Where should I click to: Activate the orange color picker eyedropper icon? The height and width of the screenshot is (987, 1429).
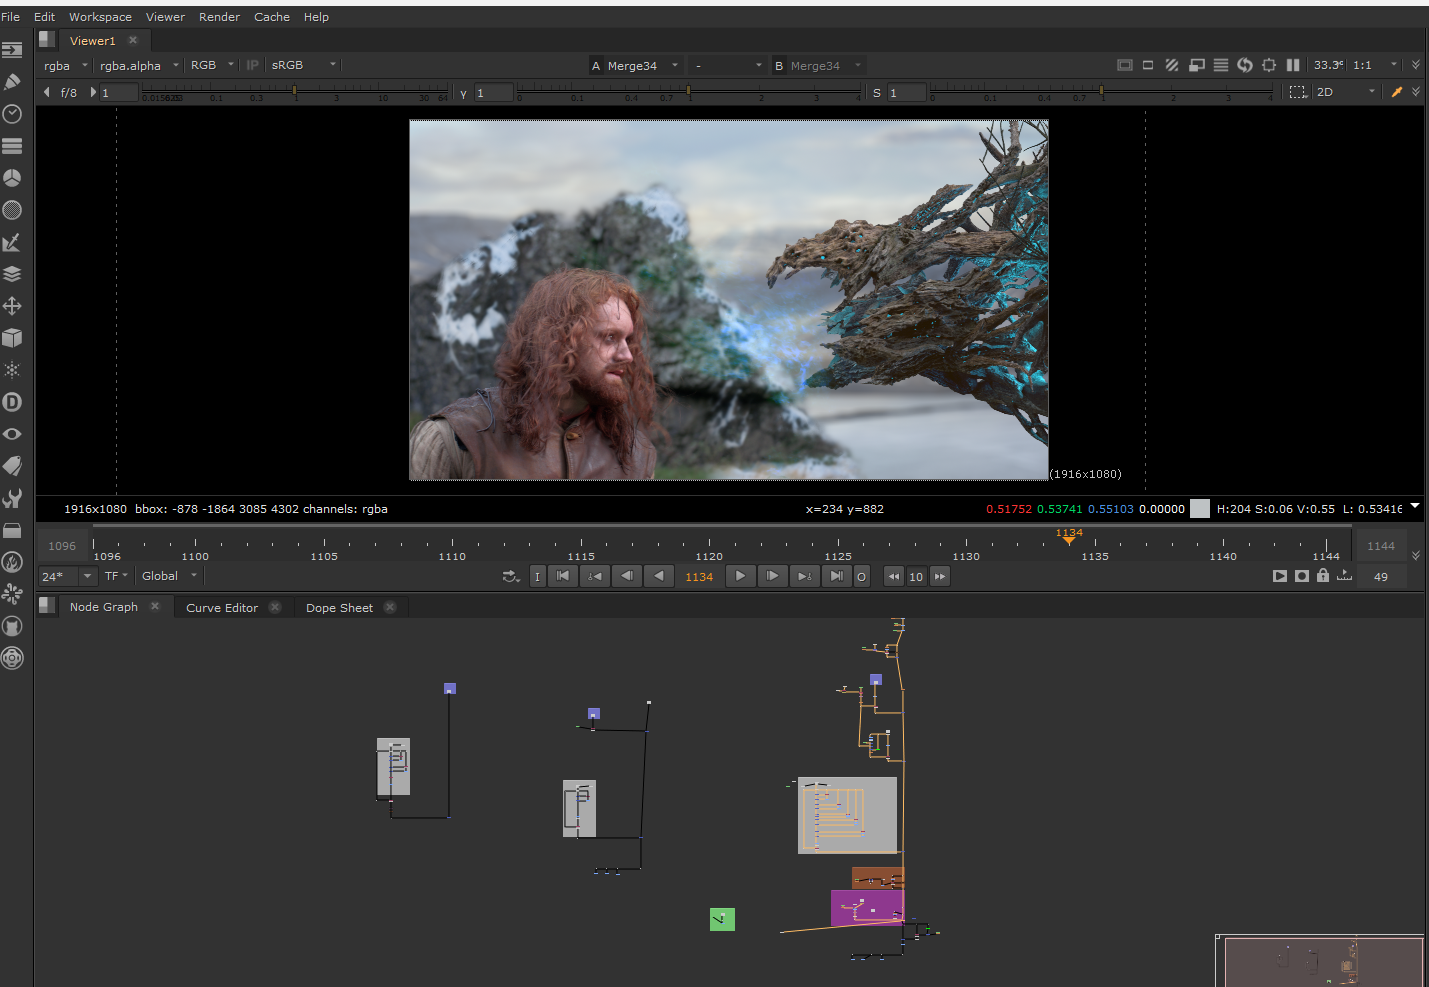pyautogui.click(x=1396, y=92)
